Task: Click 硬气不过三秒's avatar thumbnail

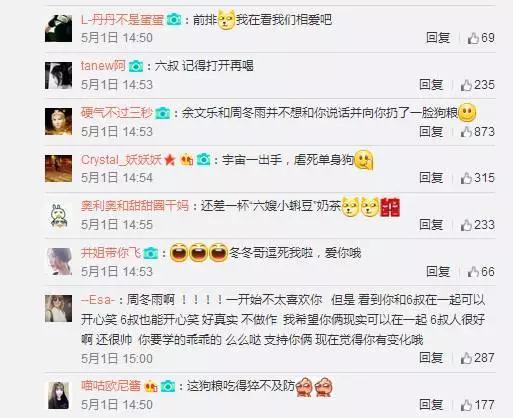Action: coord(58,122)
